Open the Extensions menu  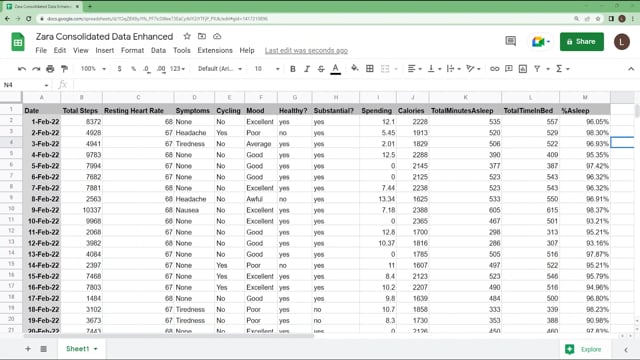pyautogui.click(x=215, y=51)
